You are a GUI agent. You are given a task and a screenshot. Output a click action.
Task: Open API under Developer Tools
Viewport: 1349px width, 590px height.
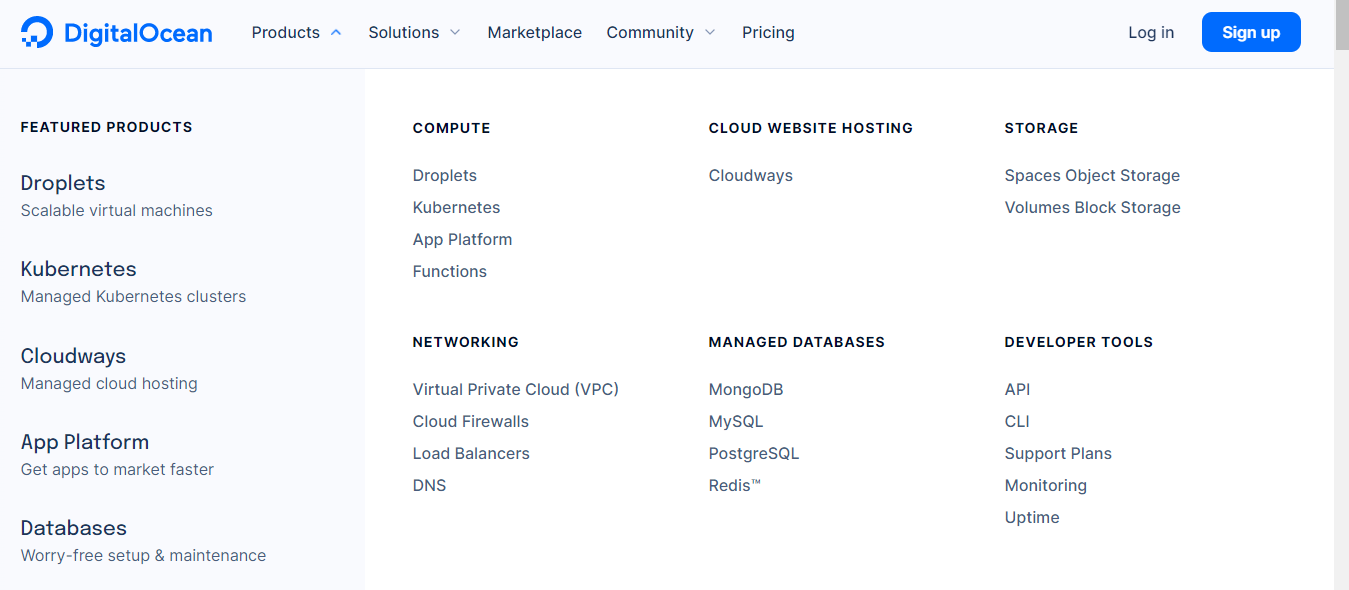tap(1017, 389)
